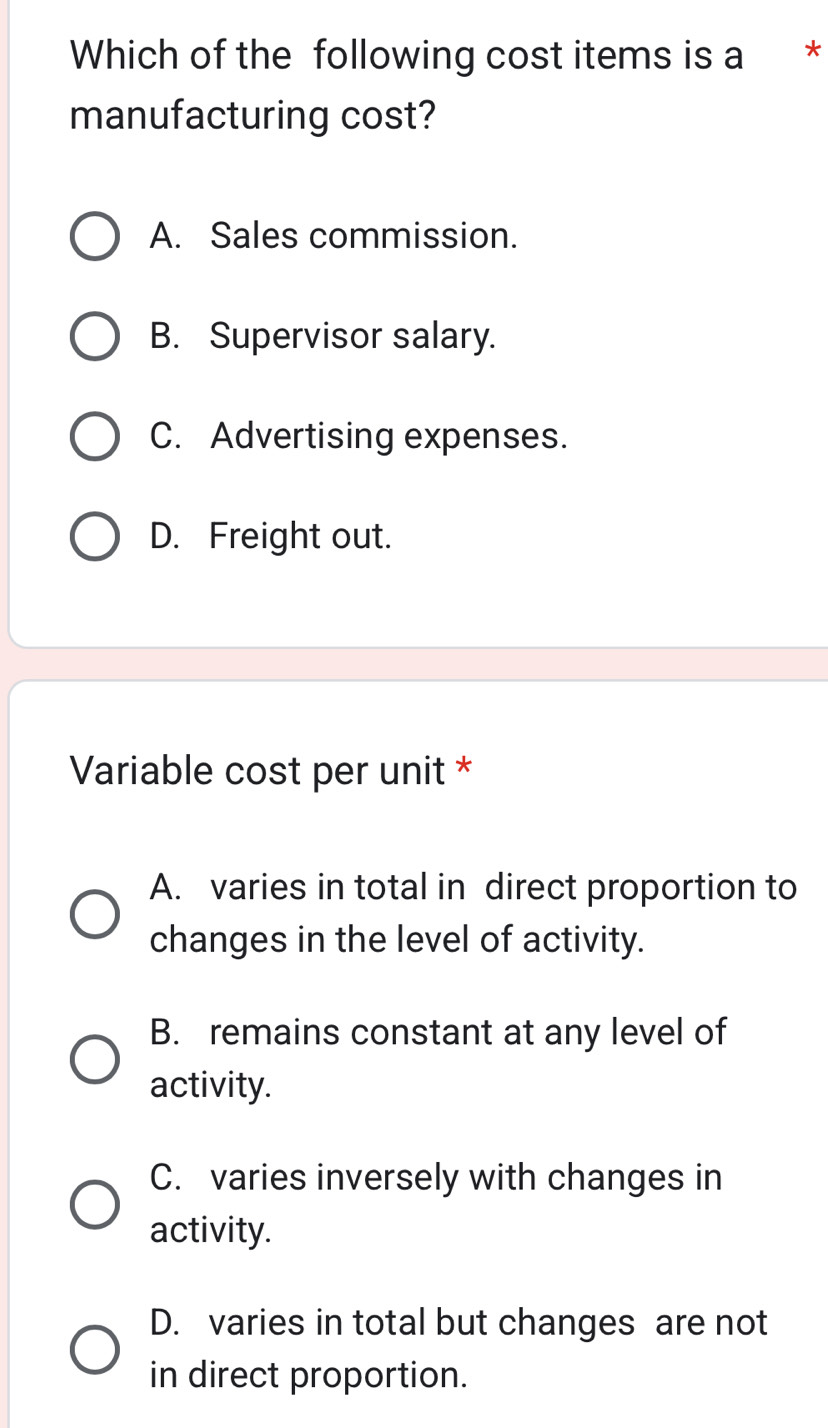This screenshot has height=1428, width=828.
Task: Pick radio for 'changes are not in direct proportion'
Action: tap(95, 1349)
